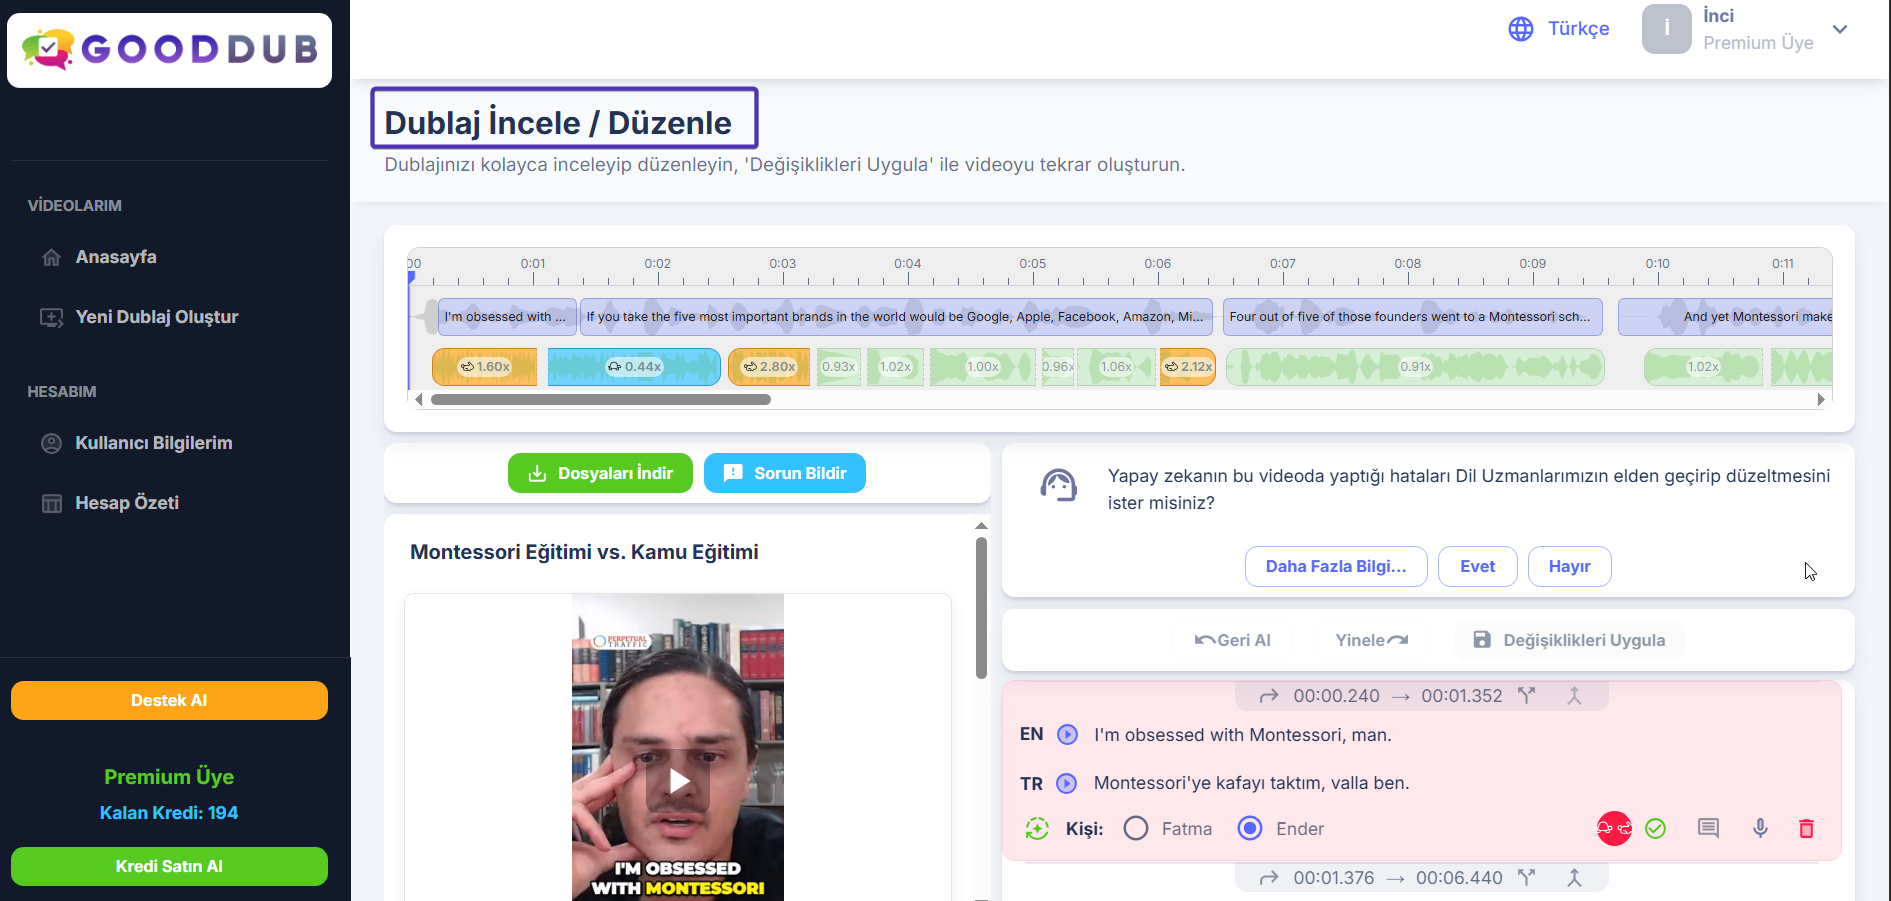This screenshot has width=1891, height=901.
Task: Click the Dosyaları İndir button
Action: pyautogui.click(x=600, y=473)
